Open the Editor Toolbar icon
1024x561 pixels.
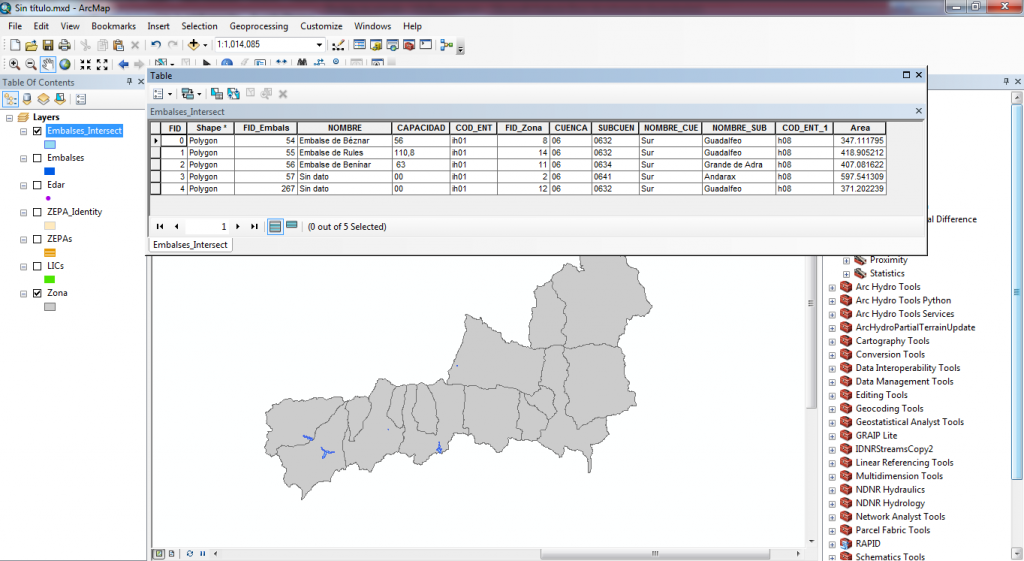pos(338,45)
